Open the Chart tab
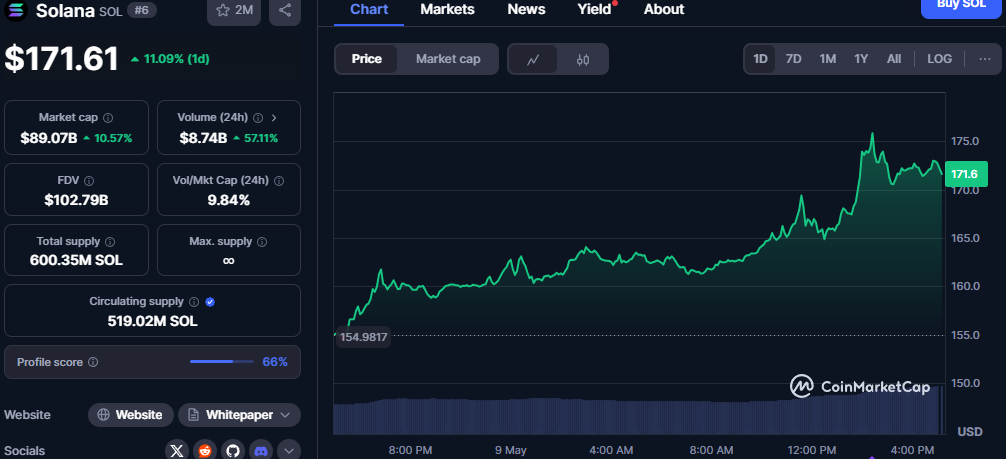The width and height of the screenshot is (1006, 459). pyautogui.click(x=369, y=10)
